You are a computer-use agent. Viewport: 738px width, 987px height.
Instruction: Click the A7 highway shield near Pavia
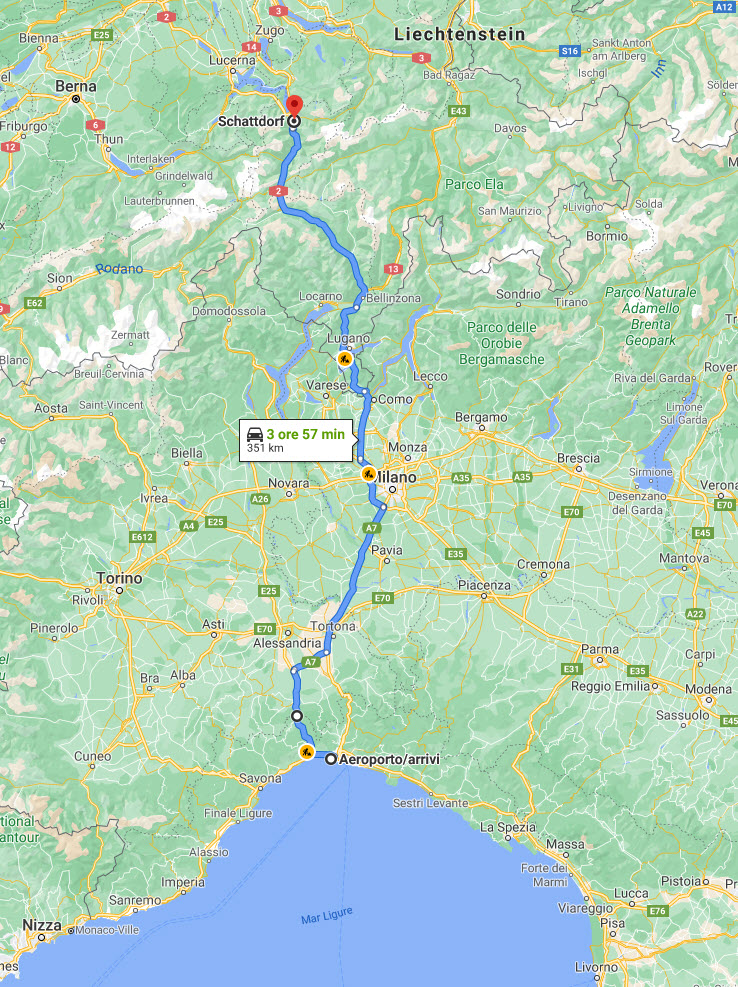point(372,528)
